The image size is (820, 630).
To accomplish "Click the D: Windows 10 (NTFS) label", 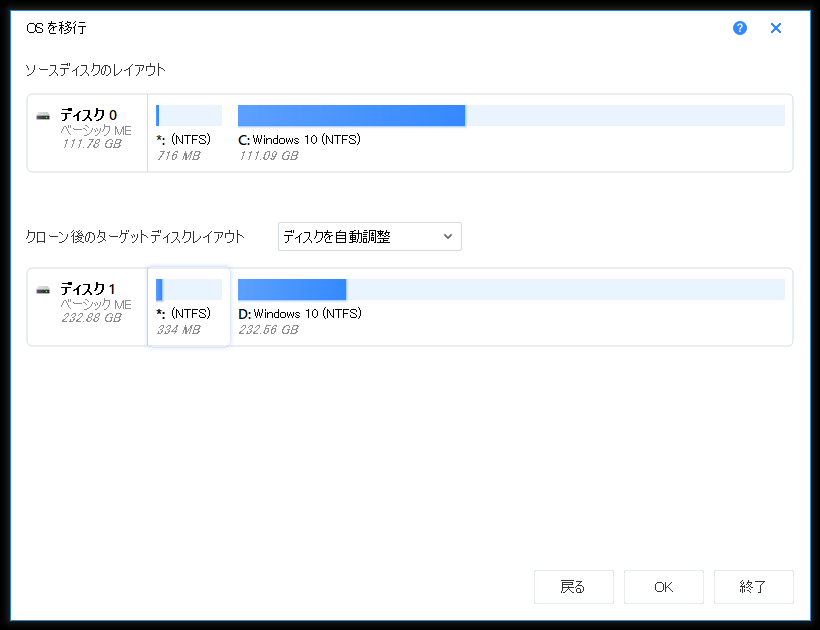I will click(299, 314).
